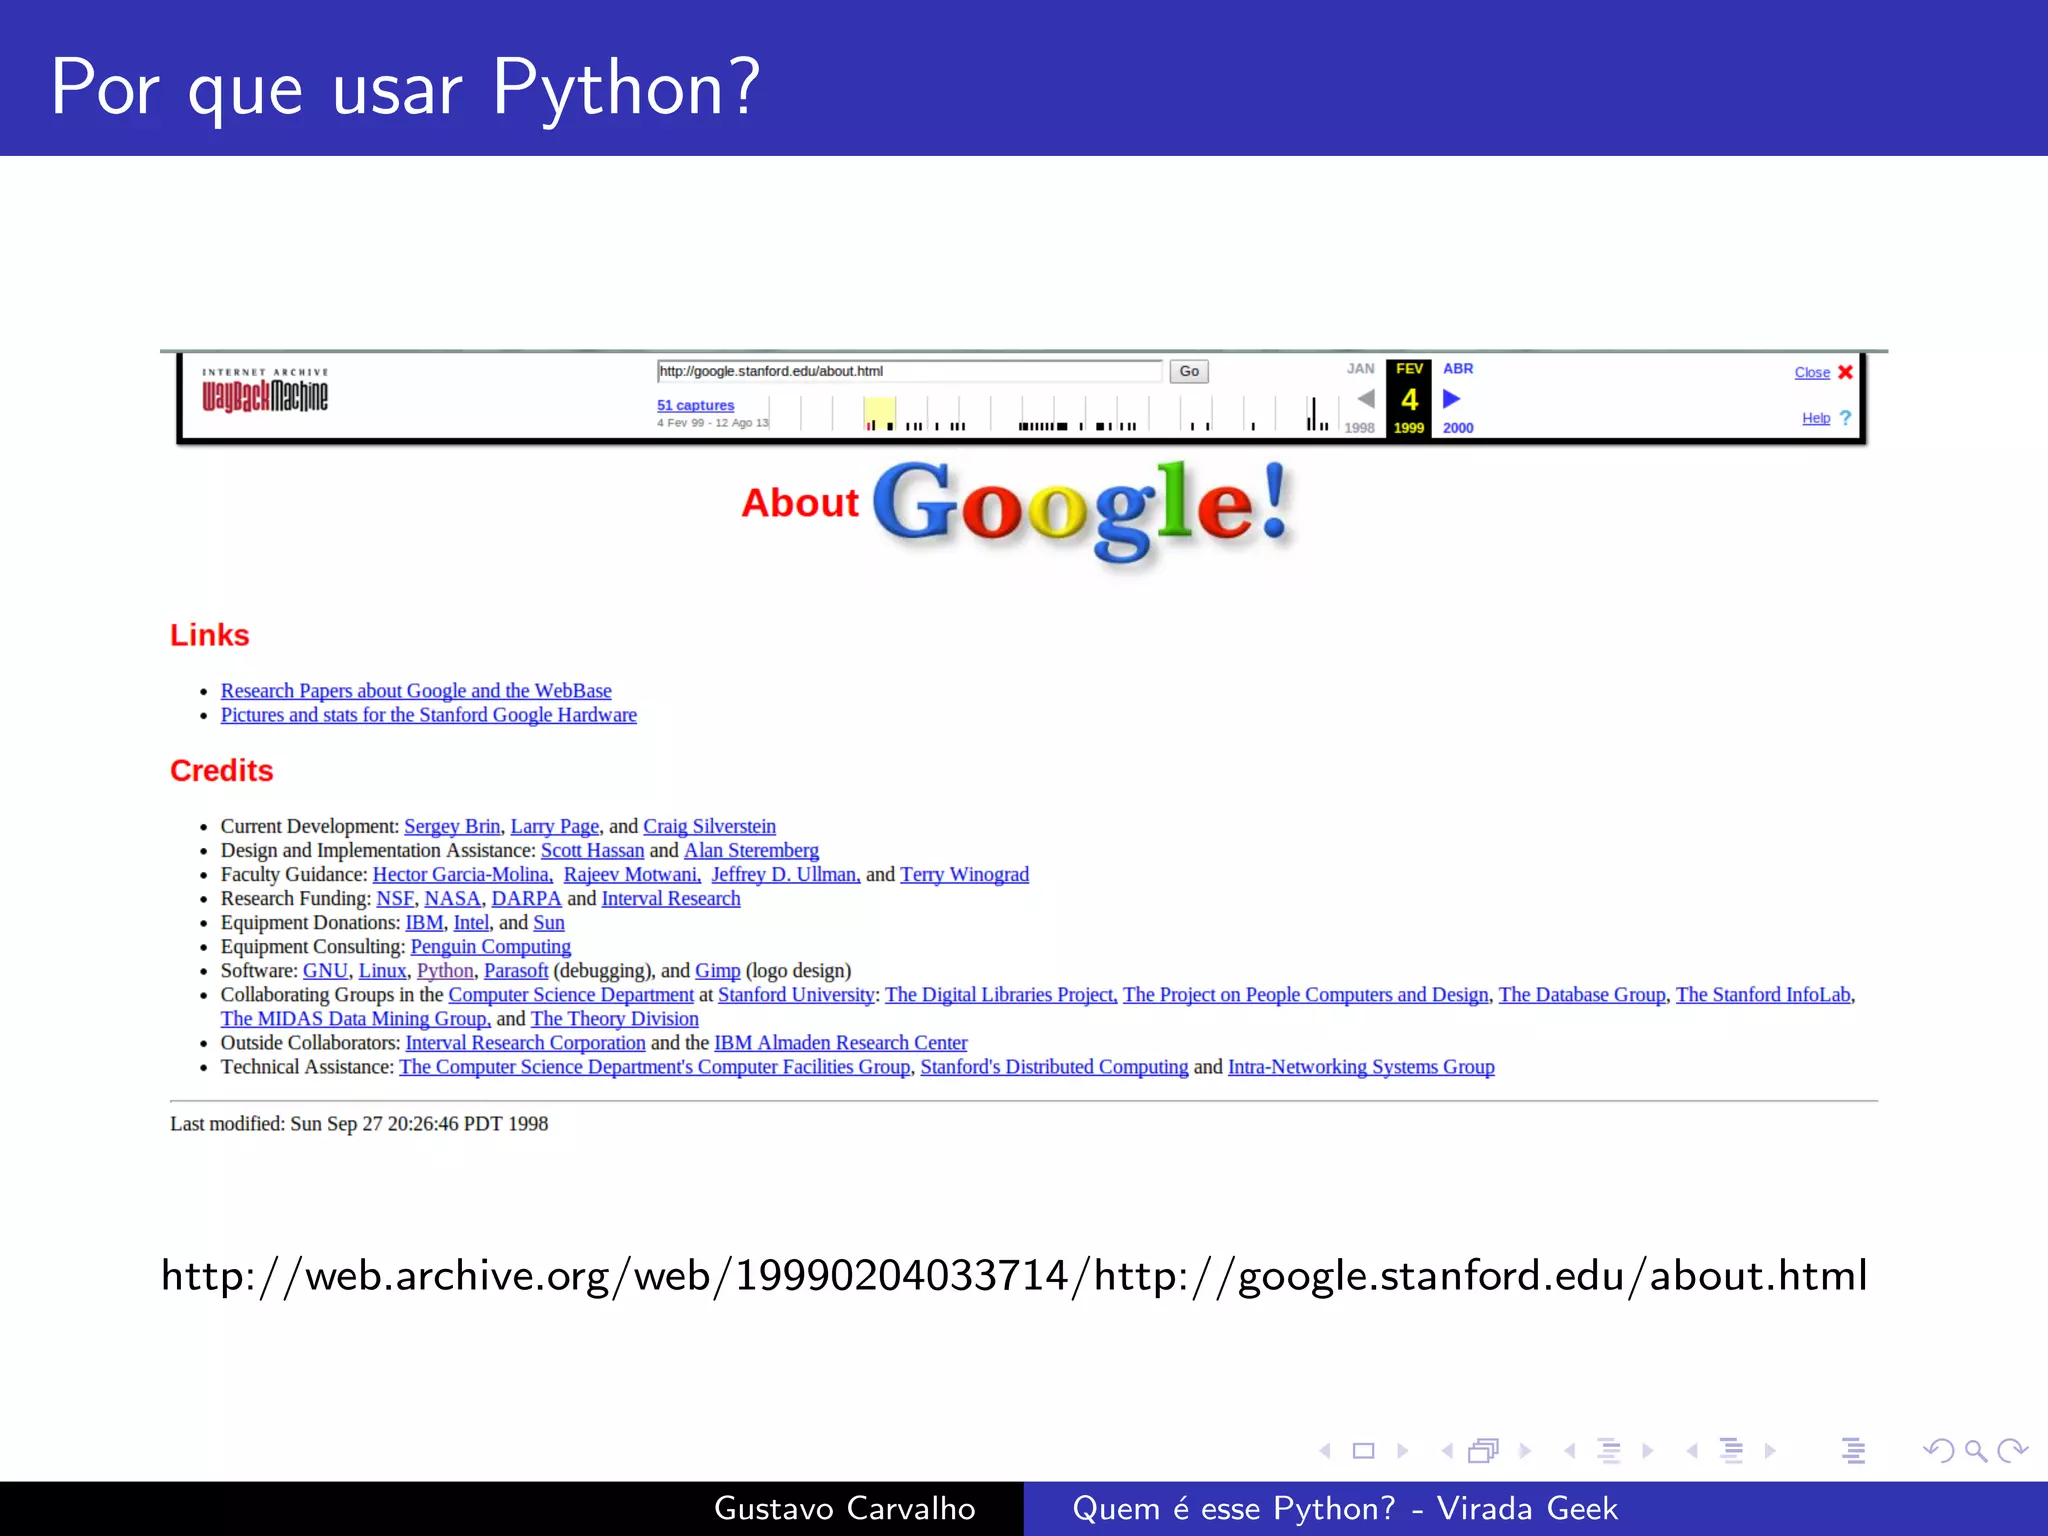
Task: Click the Go button
Action: [1189, 371]
